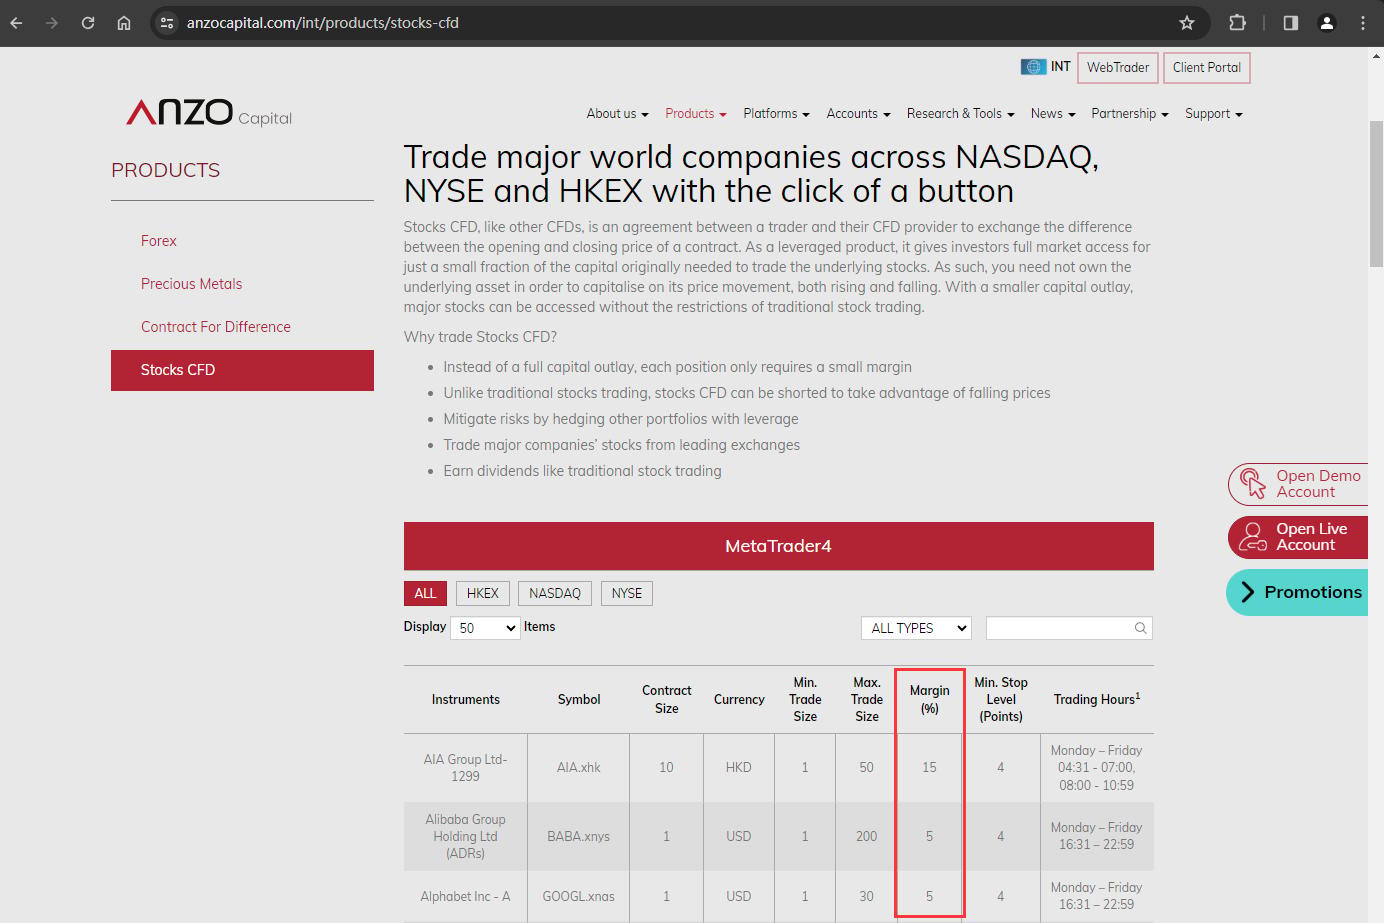Click the Open Live Account user icon
The height and width of the screenshot is (923, 1384).
(1252, 537)
